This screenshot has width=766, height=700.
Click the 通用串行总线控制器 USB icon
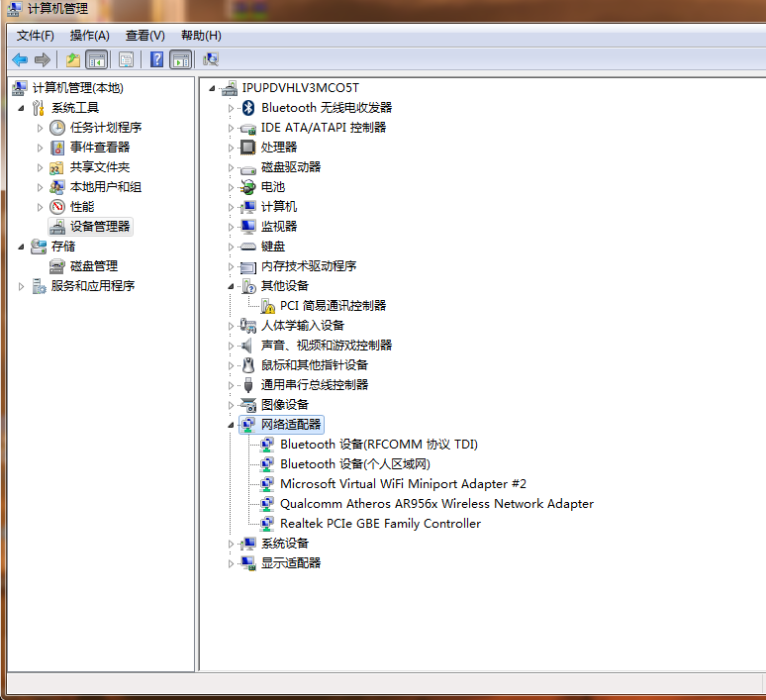click(248, 385)
